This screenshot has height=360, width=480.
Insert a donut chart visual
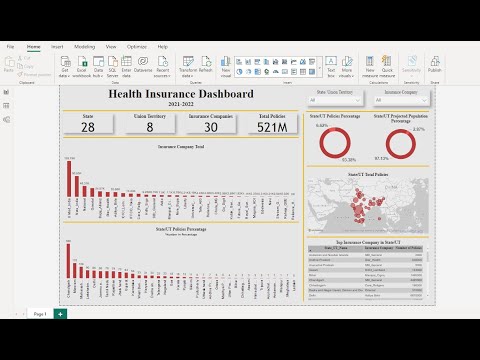coord(248,72)
